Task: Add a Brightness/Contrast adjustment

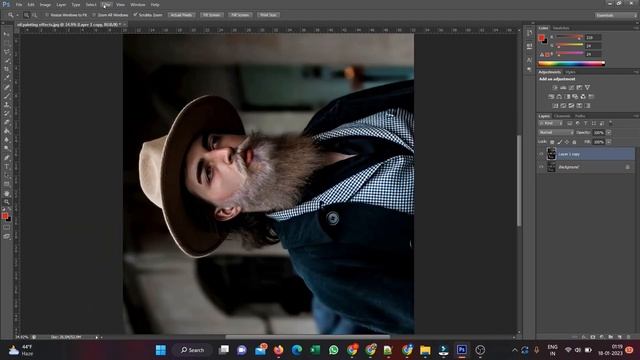Action: (x=555, y=87)
